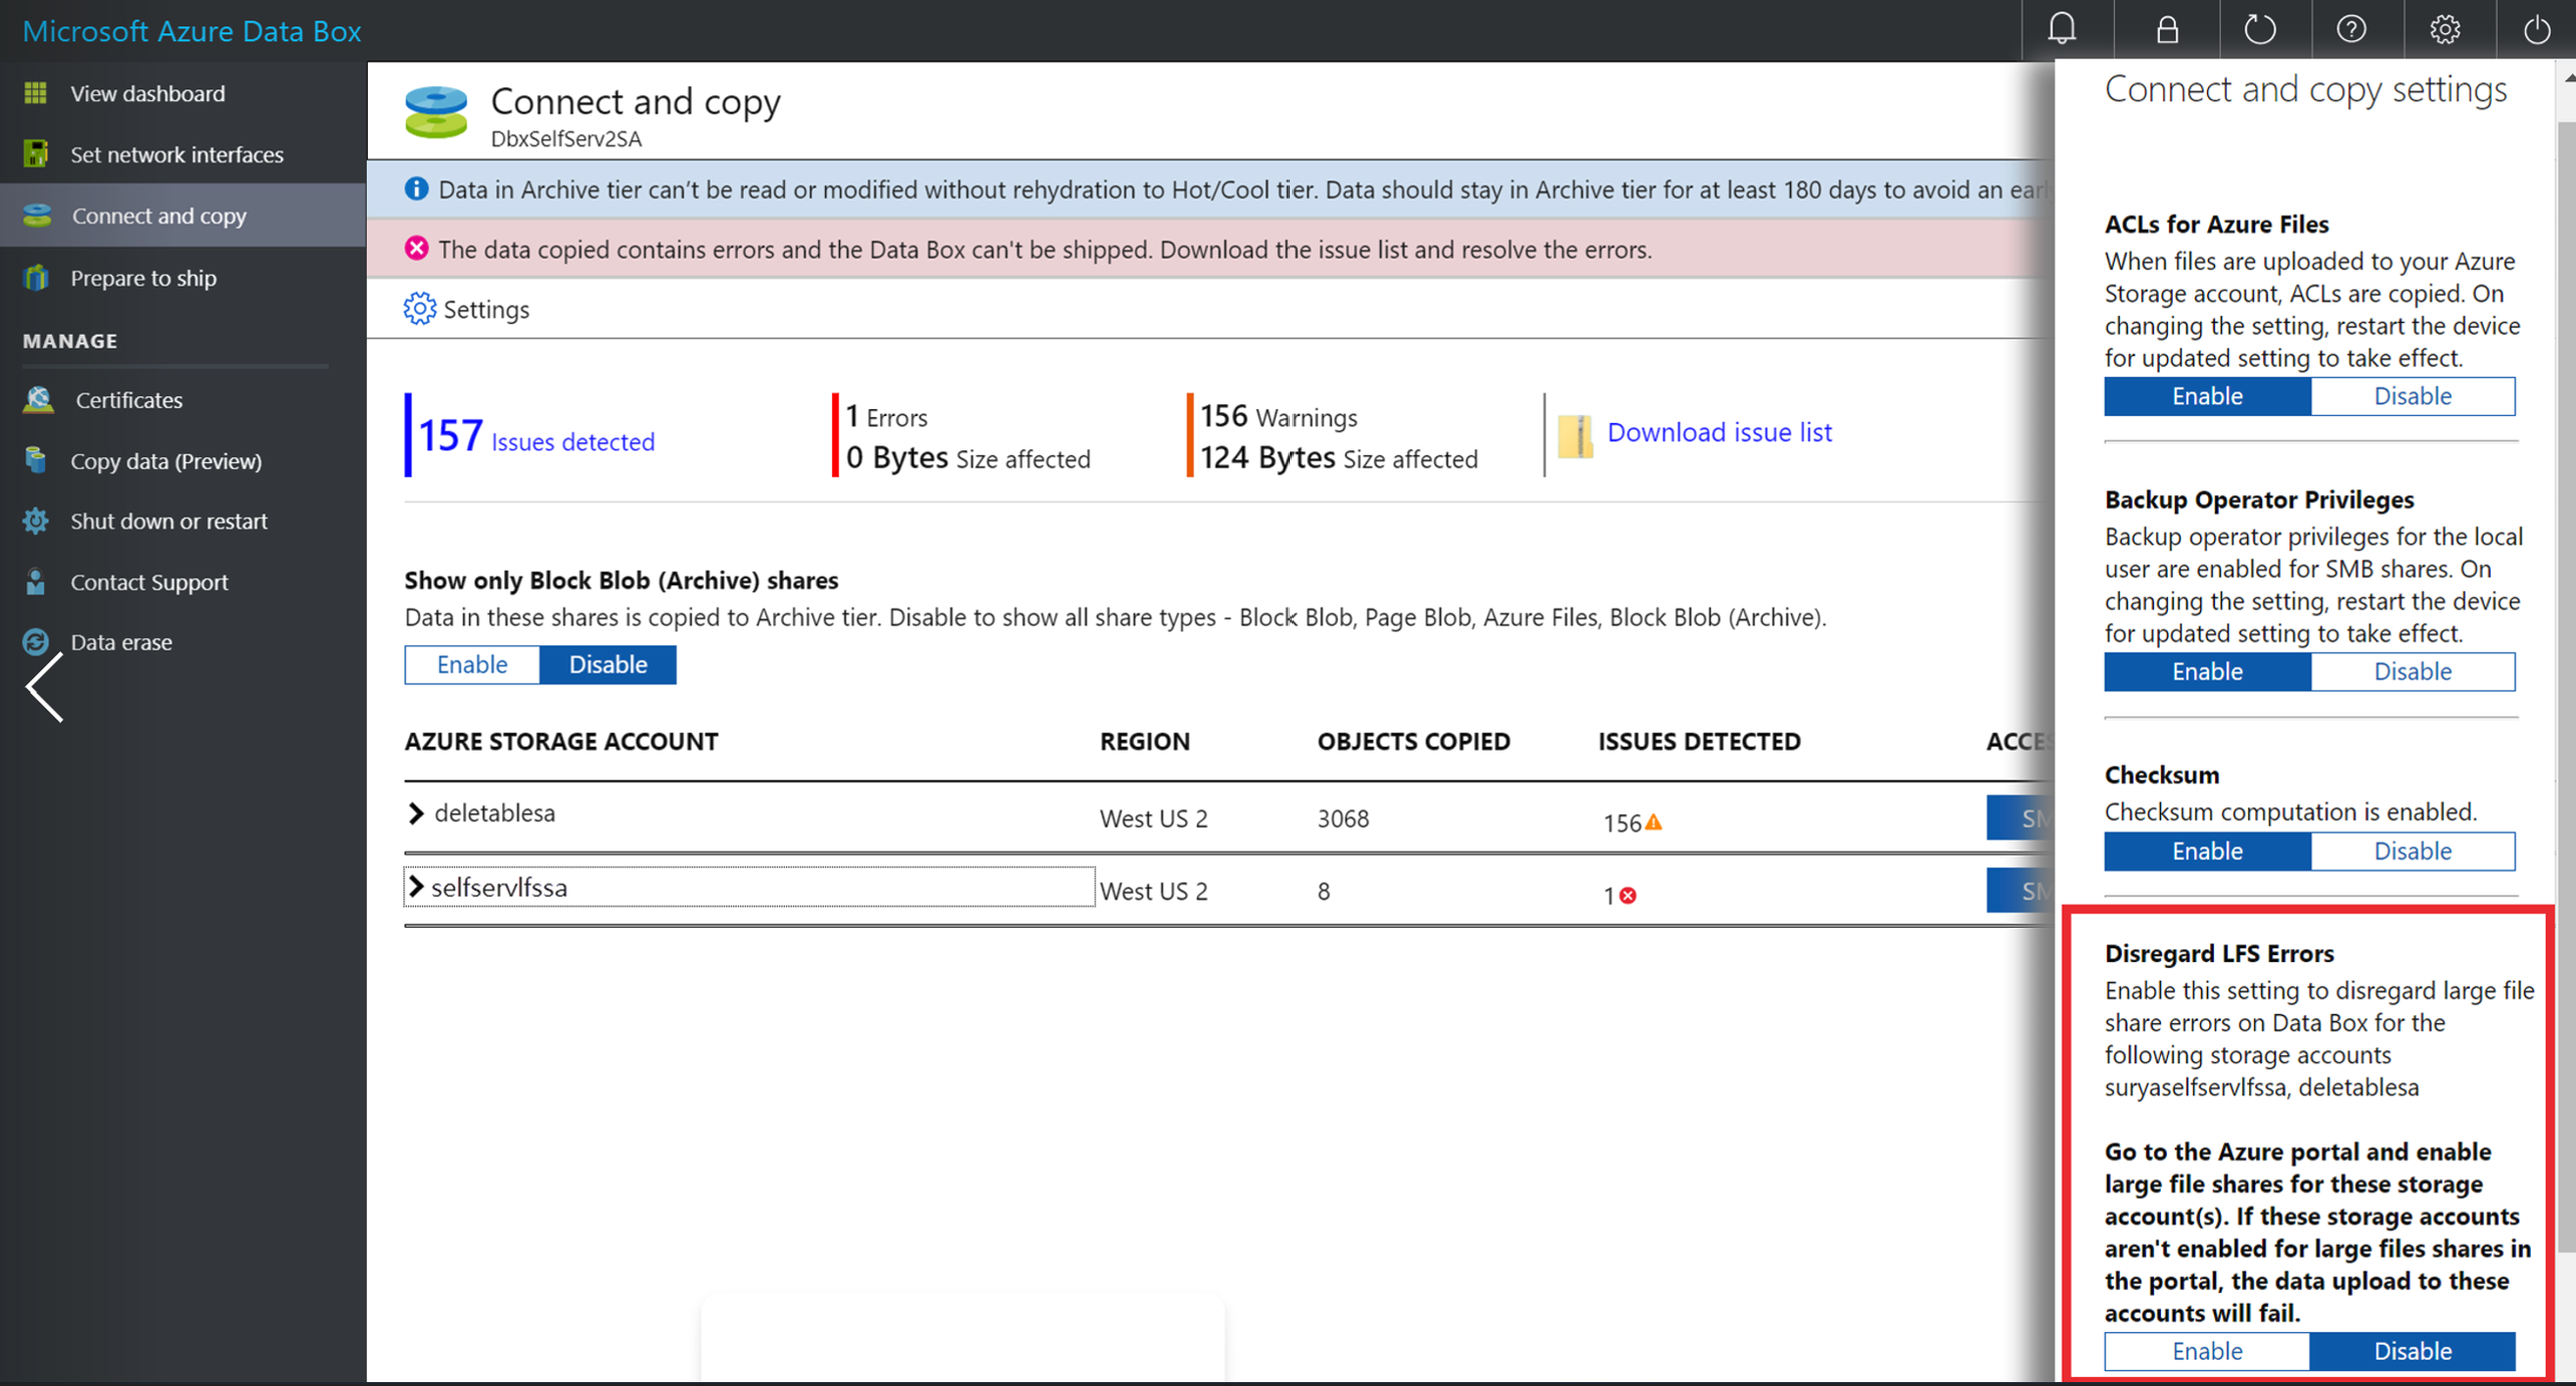This screenshot has width=2576, height=1386.
Task: Click the Prepare to ship icon
Action: pyautogui.click(x=37, y=275)
